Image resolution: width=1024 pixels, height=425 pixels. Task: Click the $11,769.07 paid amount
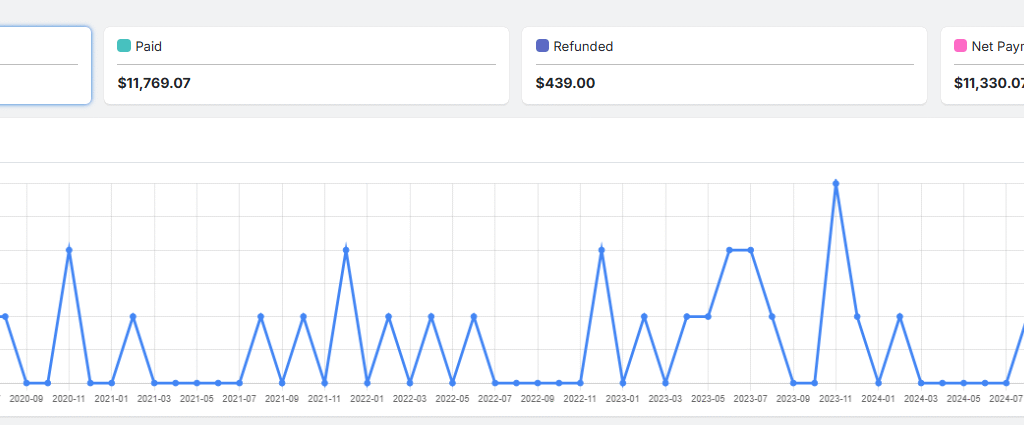pos(153,83)
